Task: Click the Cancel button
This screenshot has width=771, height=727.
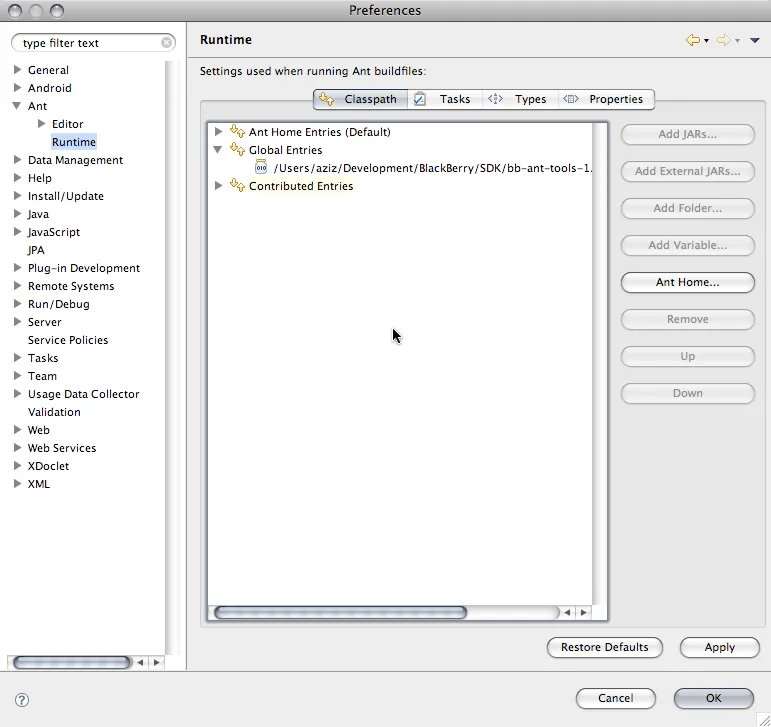Action: point(616,698)
